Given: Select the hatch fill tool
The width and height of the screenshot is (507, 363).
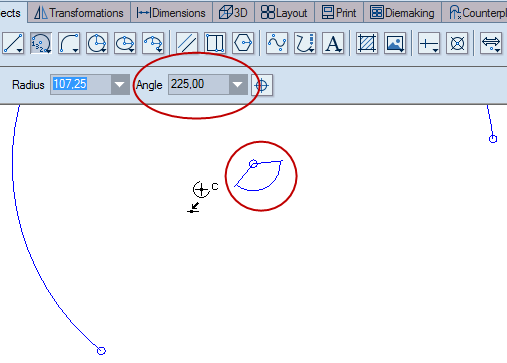Looking at the screenshot, I should pyautogui.click(x=367, y=43).
